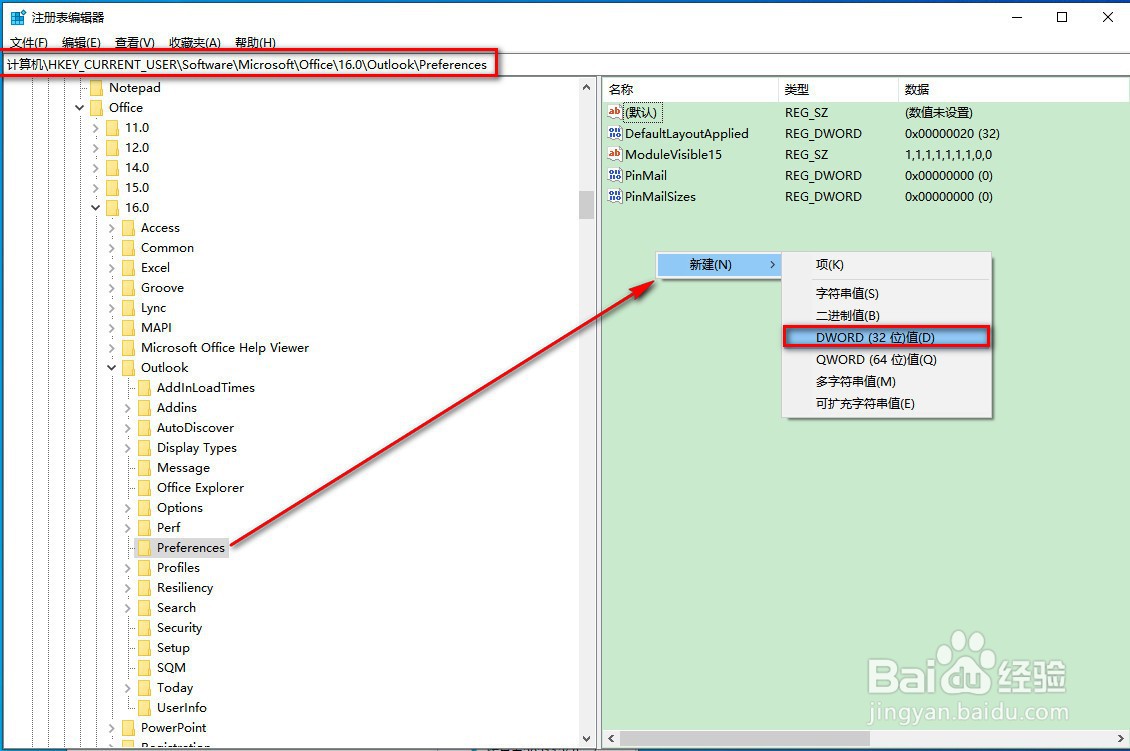This screenshot has width=1130, height=751.
Task: Open the 收藏夹(A) menu
Action: [195, 43]
